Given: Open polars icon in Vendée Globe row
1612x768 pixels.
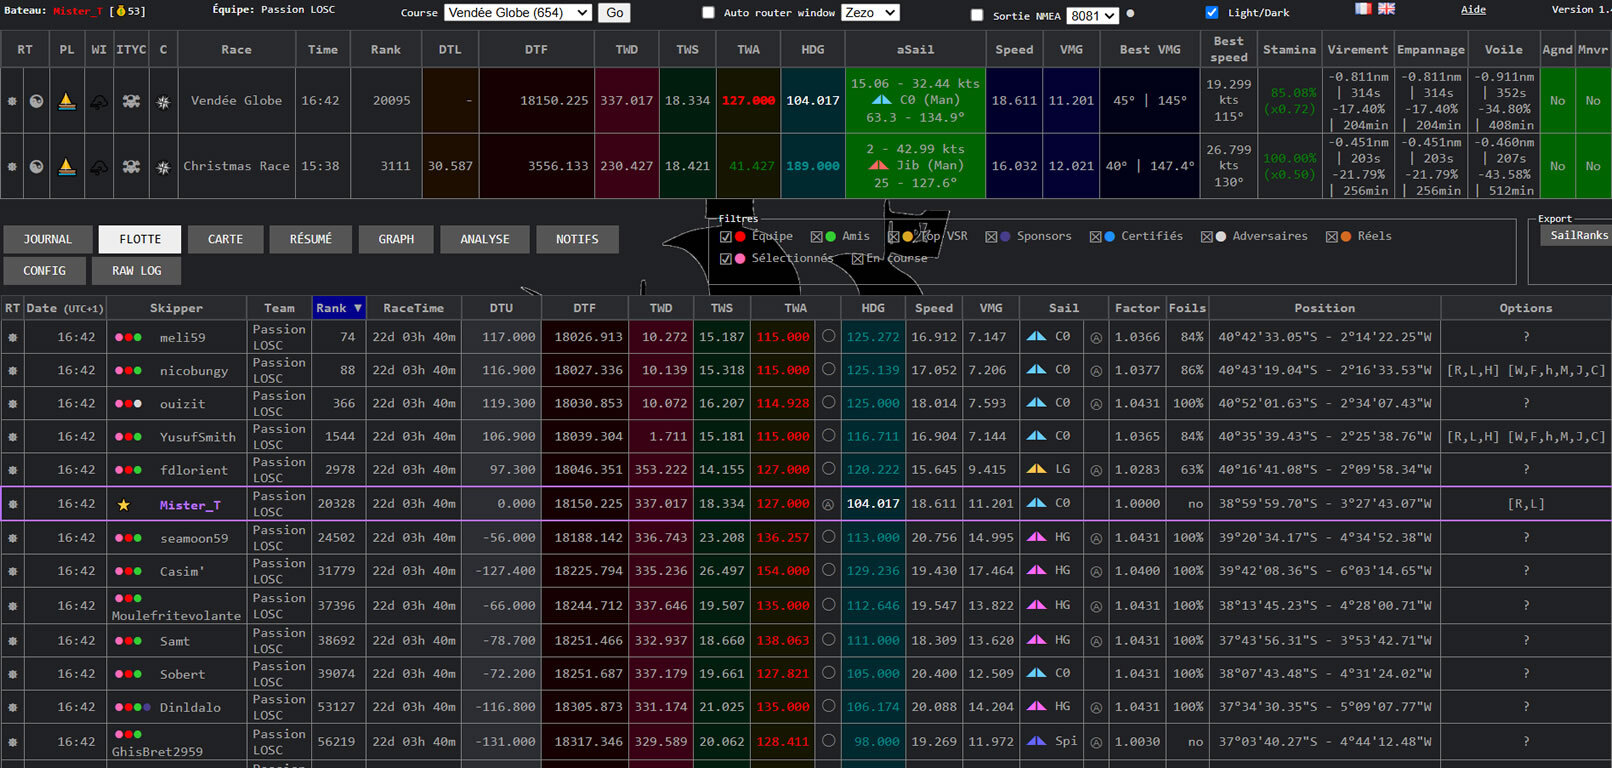Looking at the screenshot, I should coord(36,101).
